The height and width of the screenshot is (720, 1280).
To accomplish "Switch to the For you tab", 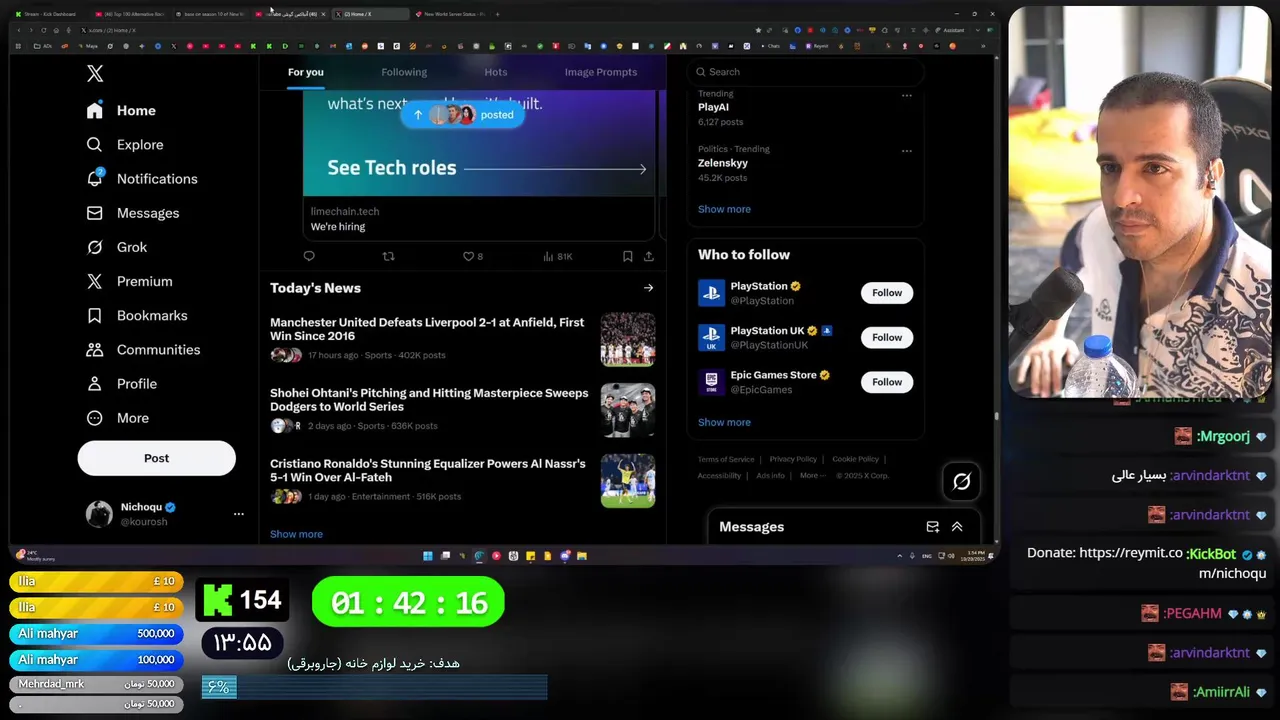I will [306, 72].
